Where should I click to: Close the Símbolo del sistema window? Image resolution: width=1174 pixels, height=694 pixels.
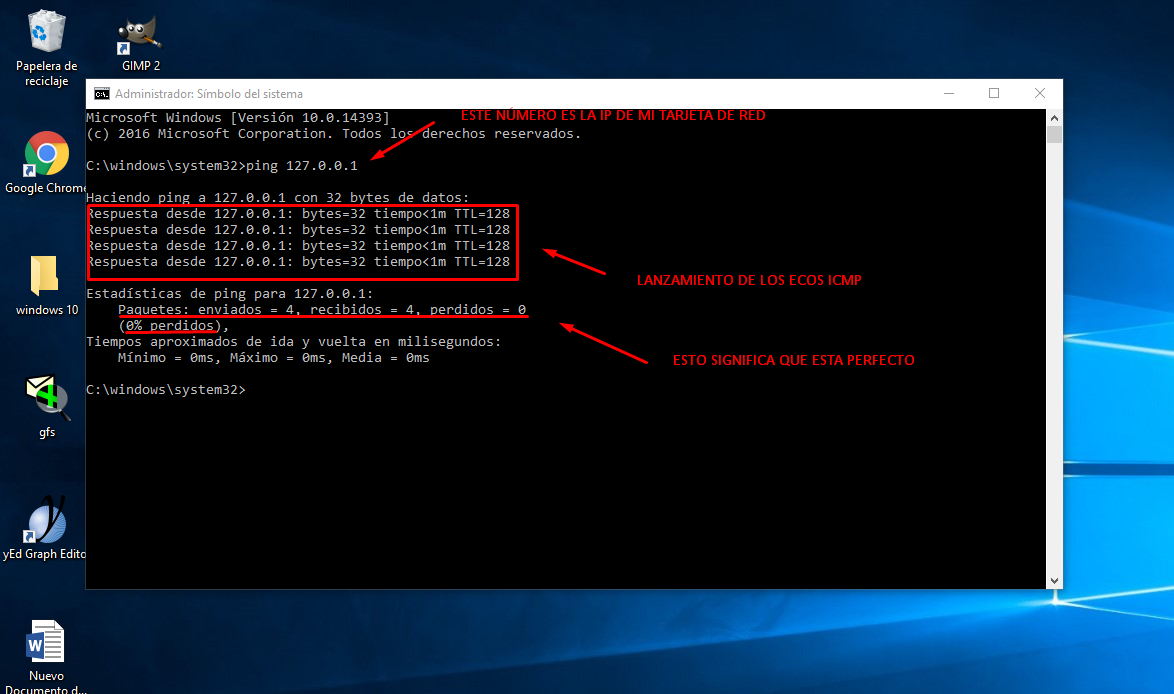click(x=1039, y=94)
